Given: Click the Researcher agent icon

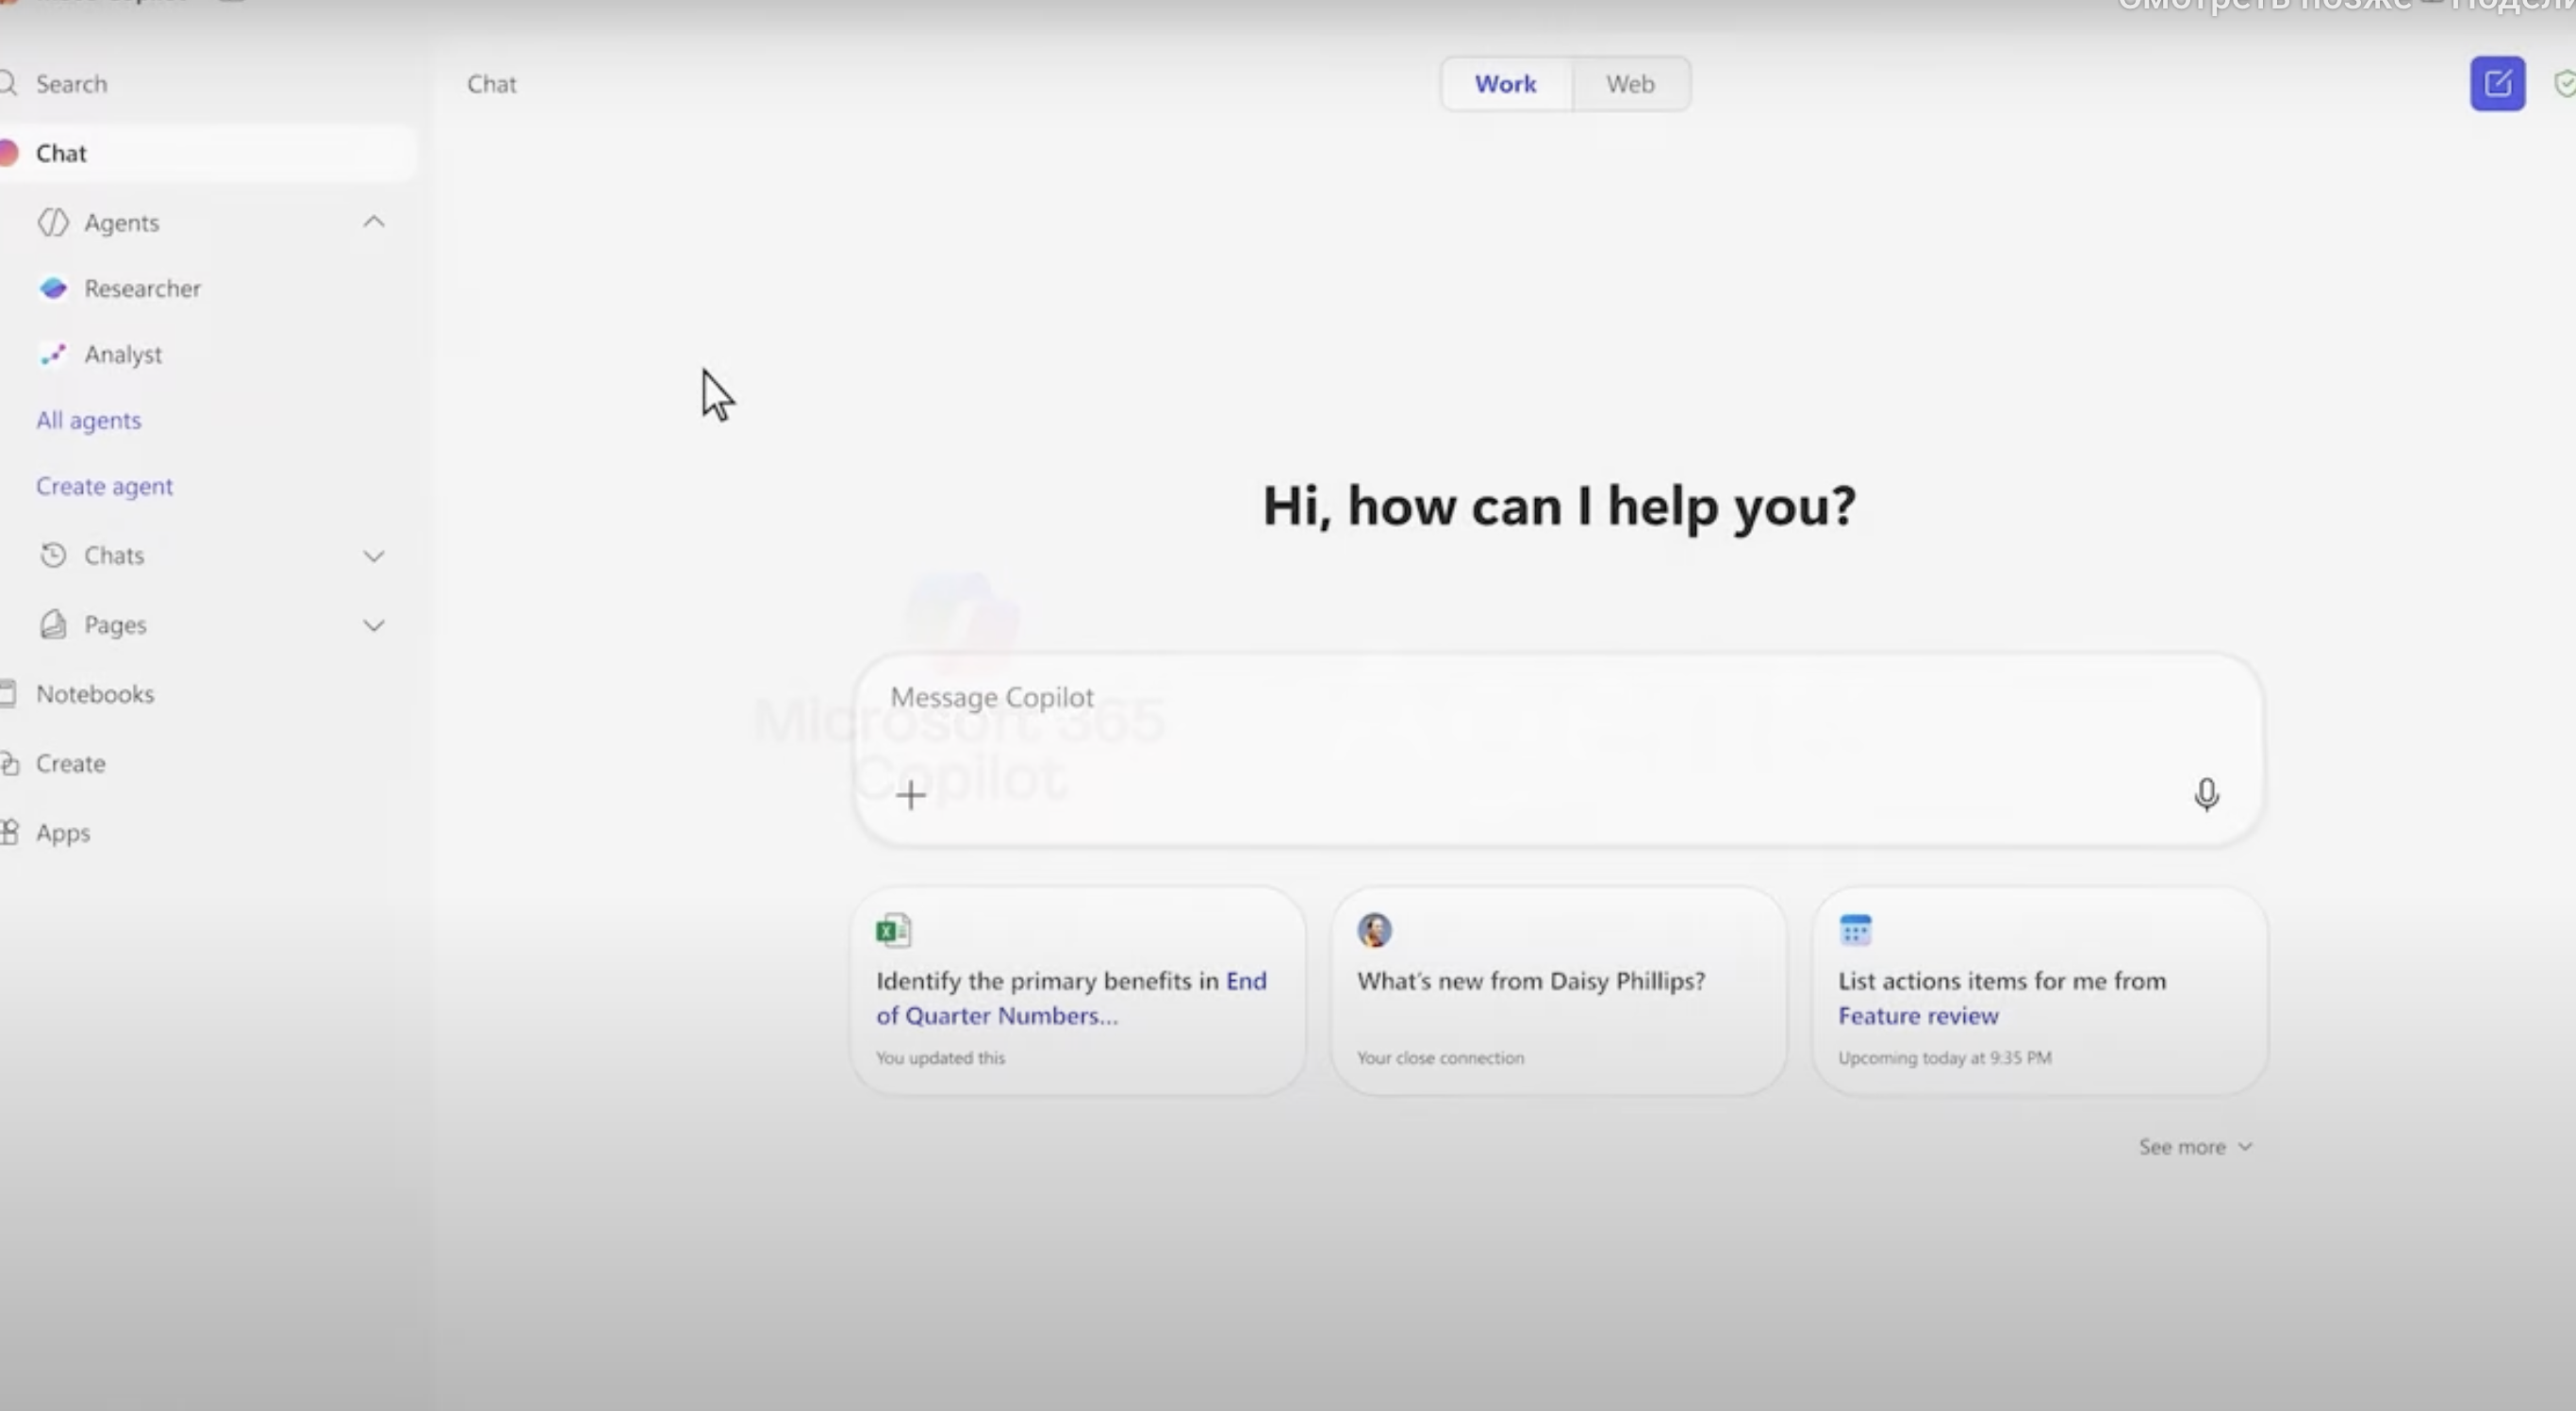Looking at the screenshot, I should pyautogui.click(x=53, y=288).
